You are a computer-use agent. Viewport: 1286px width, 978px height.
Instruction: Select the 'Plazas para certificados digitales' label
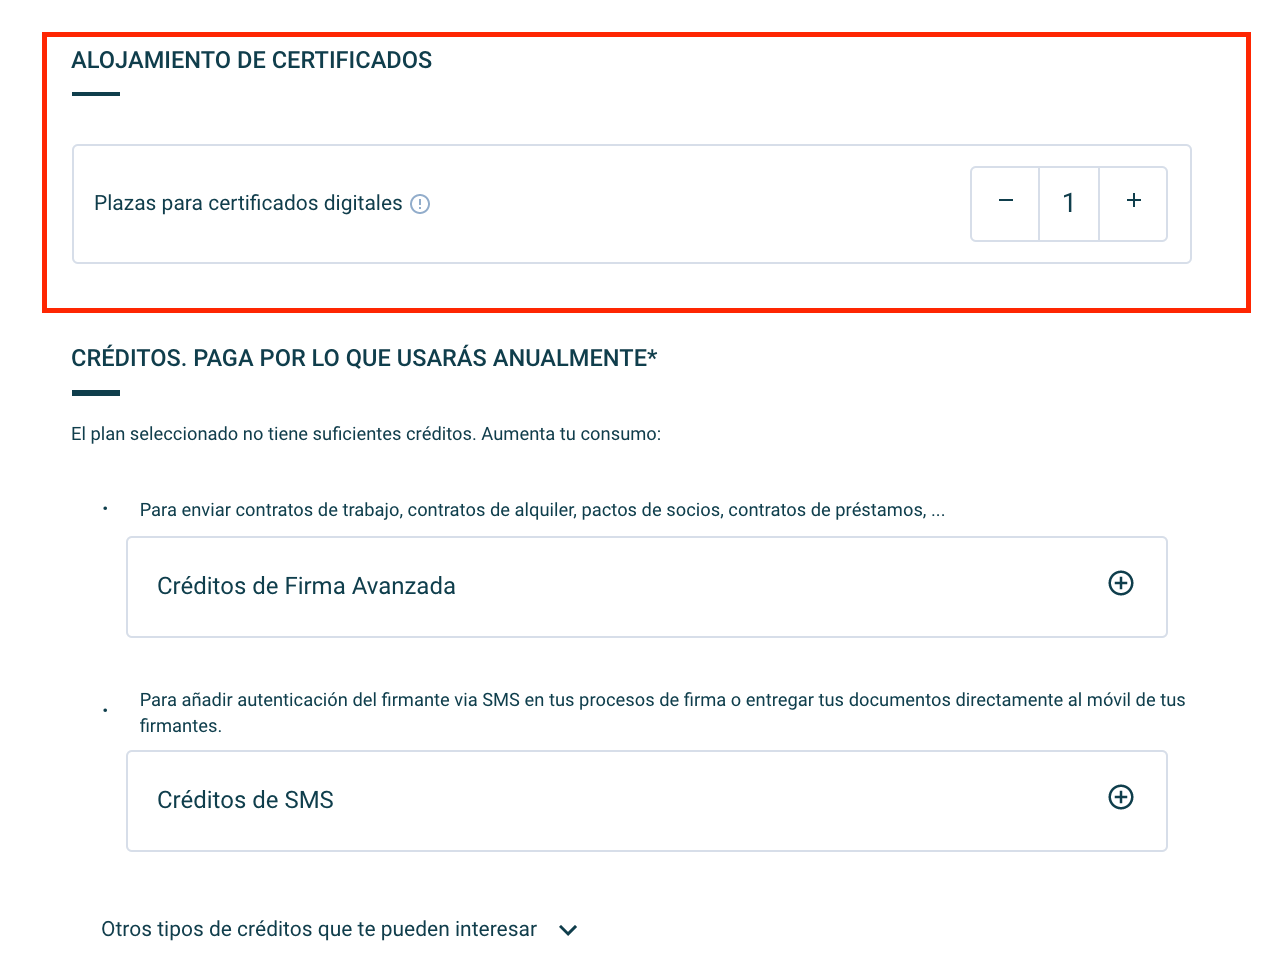pos(248,204)
